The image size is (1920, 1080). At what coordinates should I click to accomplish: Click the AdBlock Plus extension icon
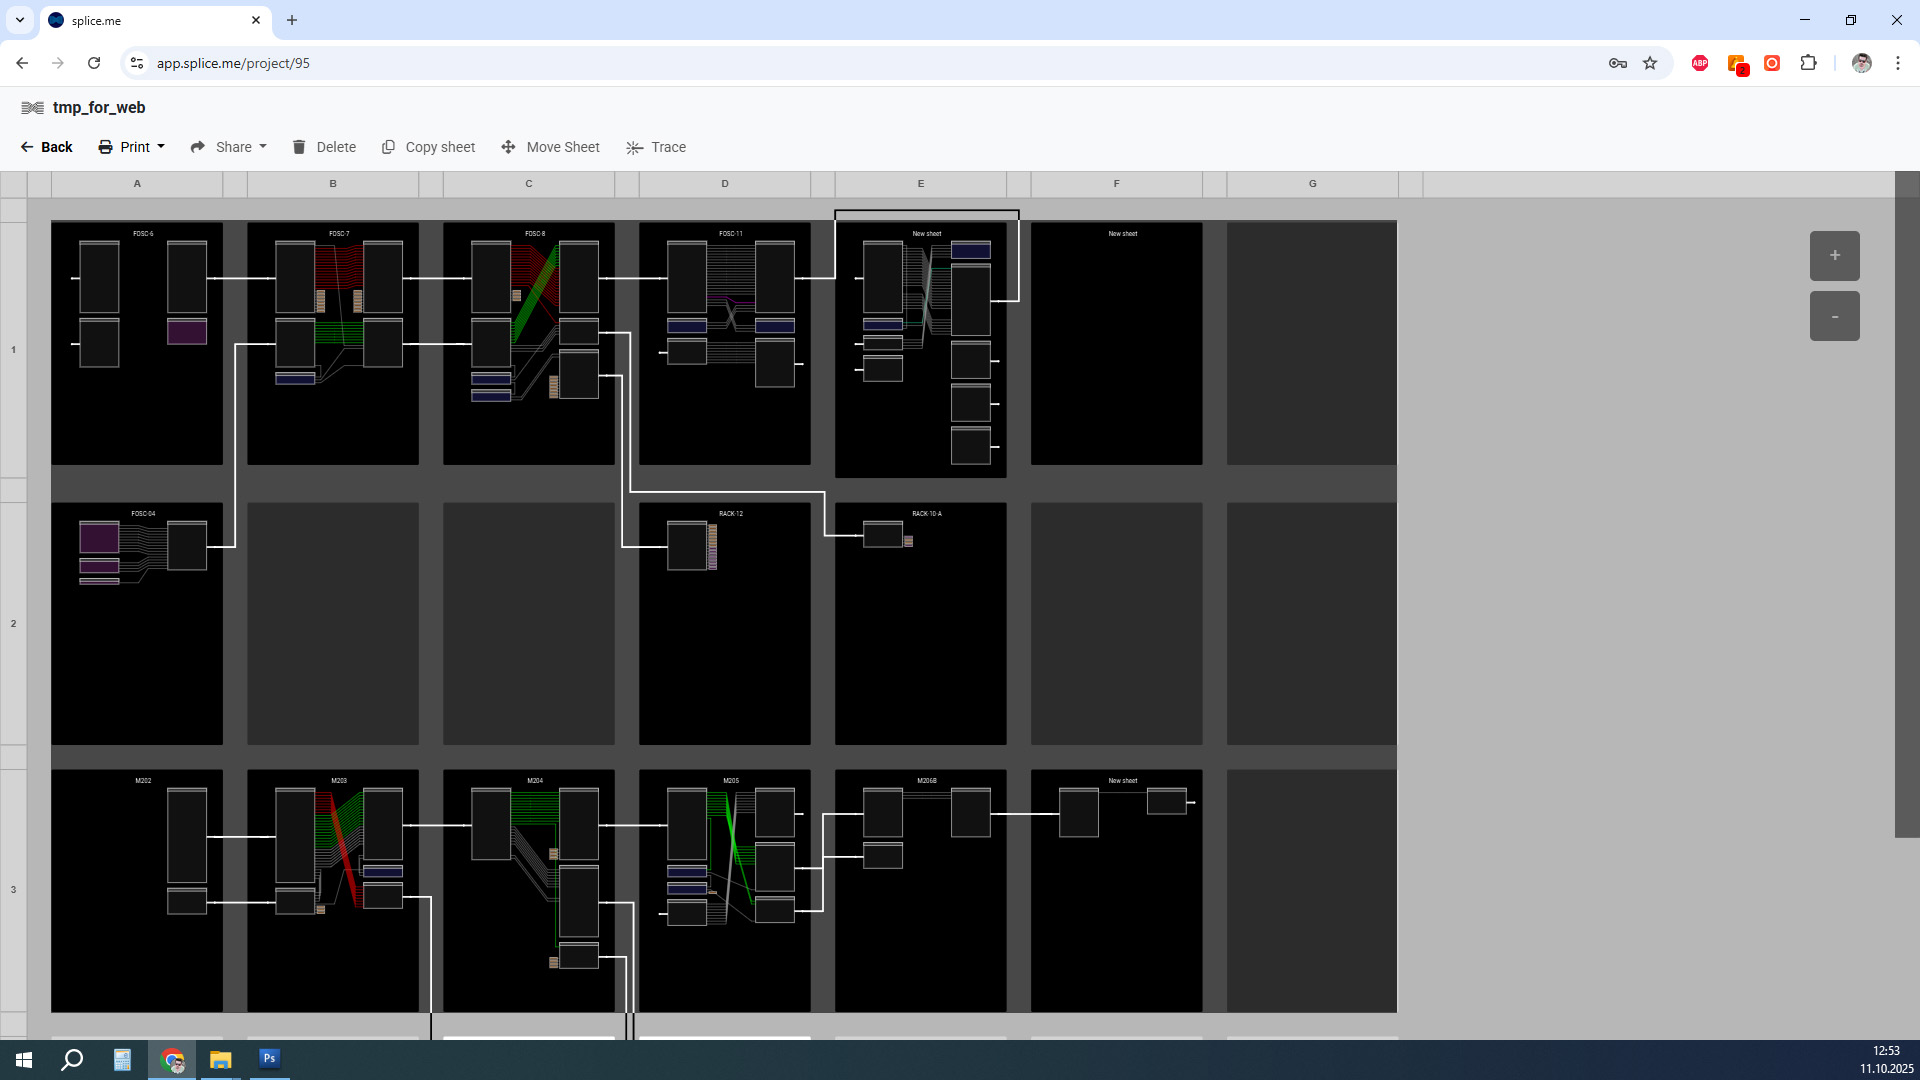(1700, 63)
